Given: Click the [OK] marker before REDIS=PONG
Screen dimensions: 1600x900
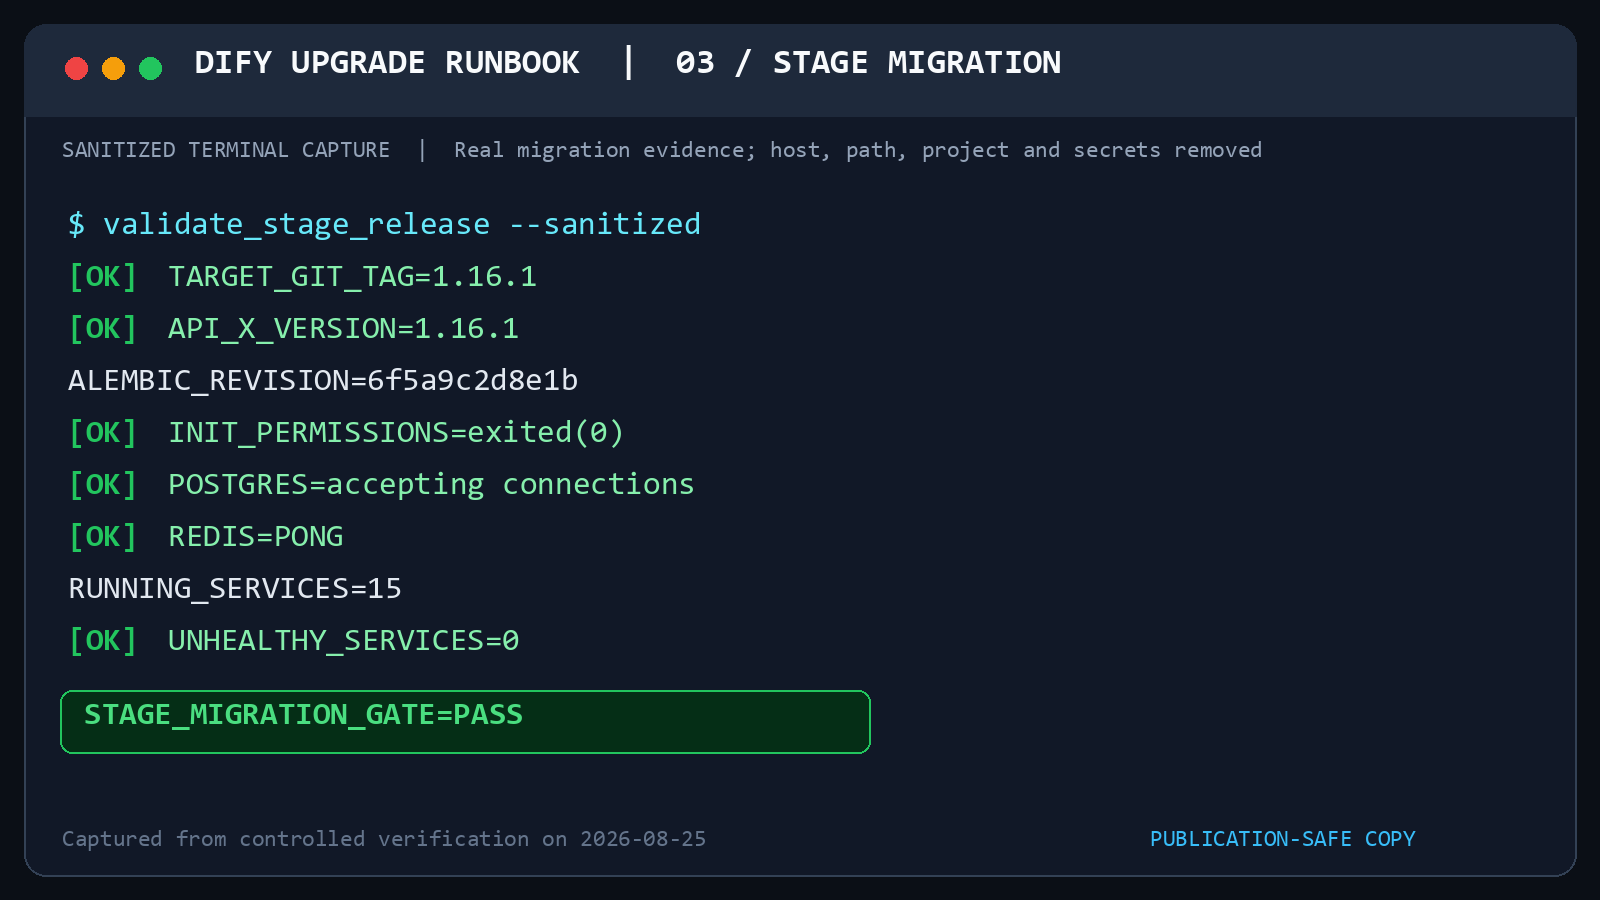Looking at the screenshot, I should [102, 536].
